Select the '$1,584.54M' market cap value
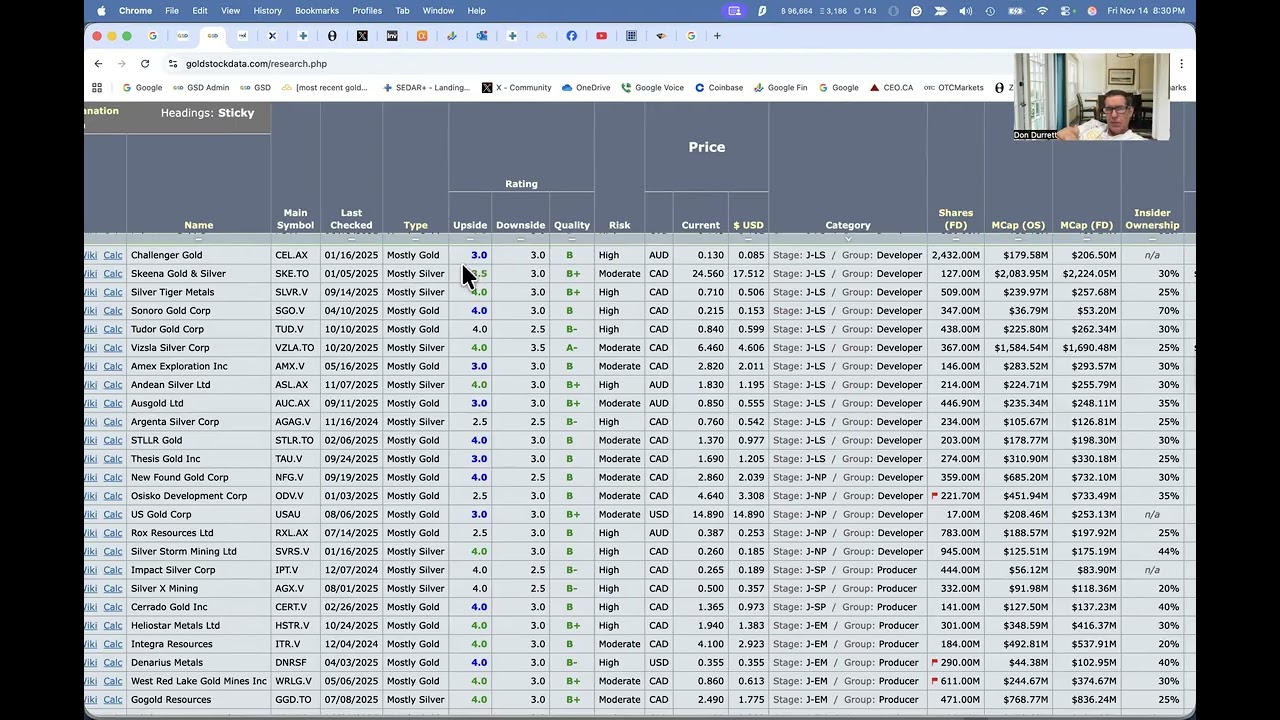 point(1021,348)
